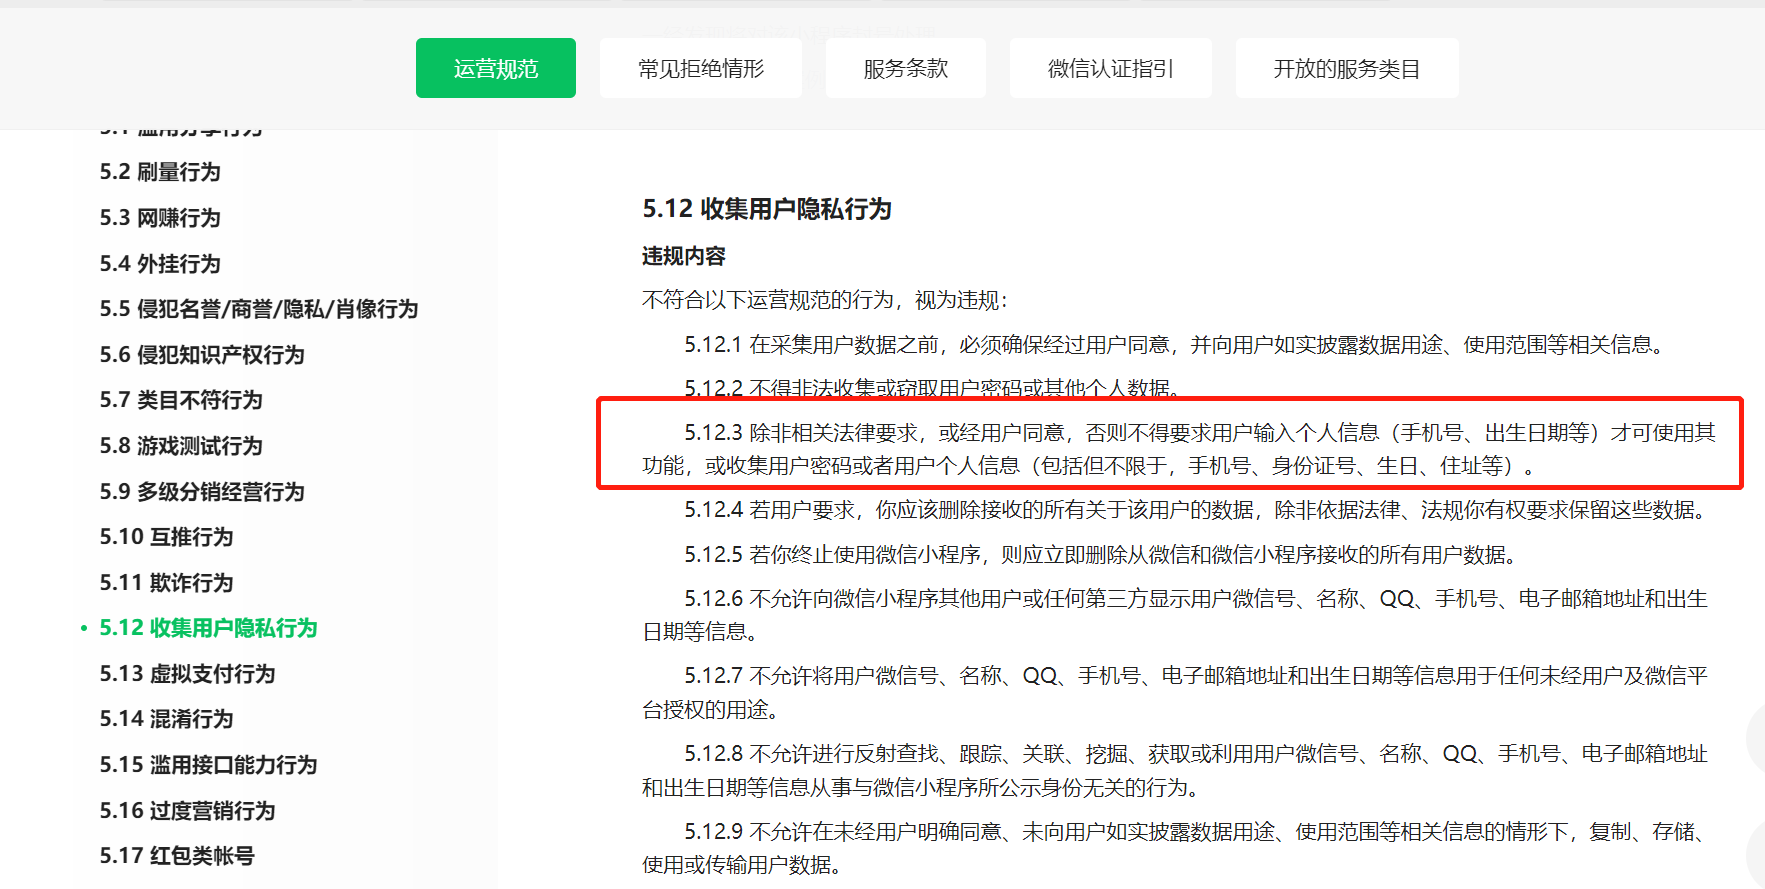Go to the 微信认证指引 tab
Viewport: 1765px width, 889px height.
coord(1110,68)
